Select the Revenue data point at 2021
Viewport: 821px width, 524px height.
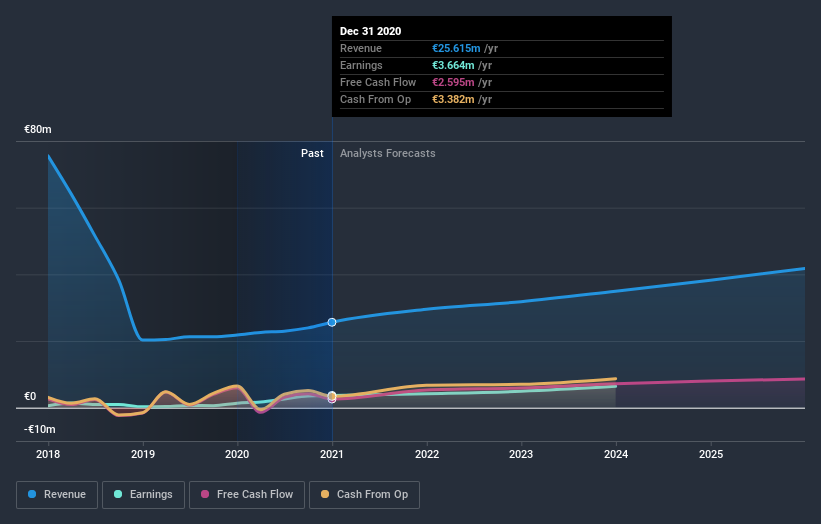pyautogui.click(x=332, y=322)
